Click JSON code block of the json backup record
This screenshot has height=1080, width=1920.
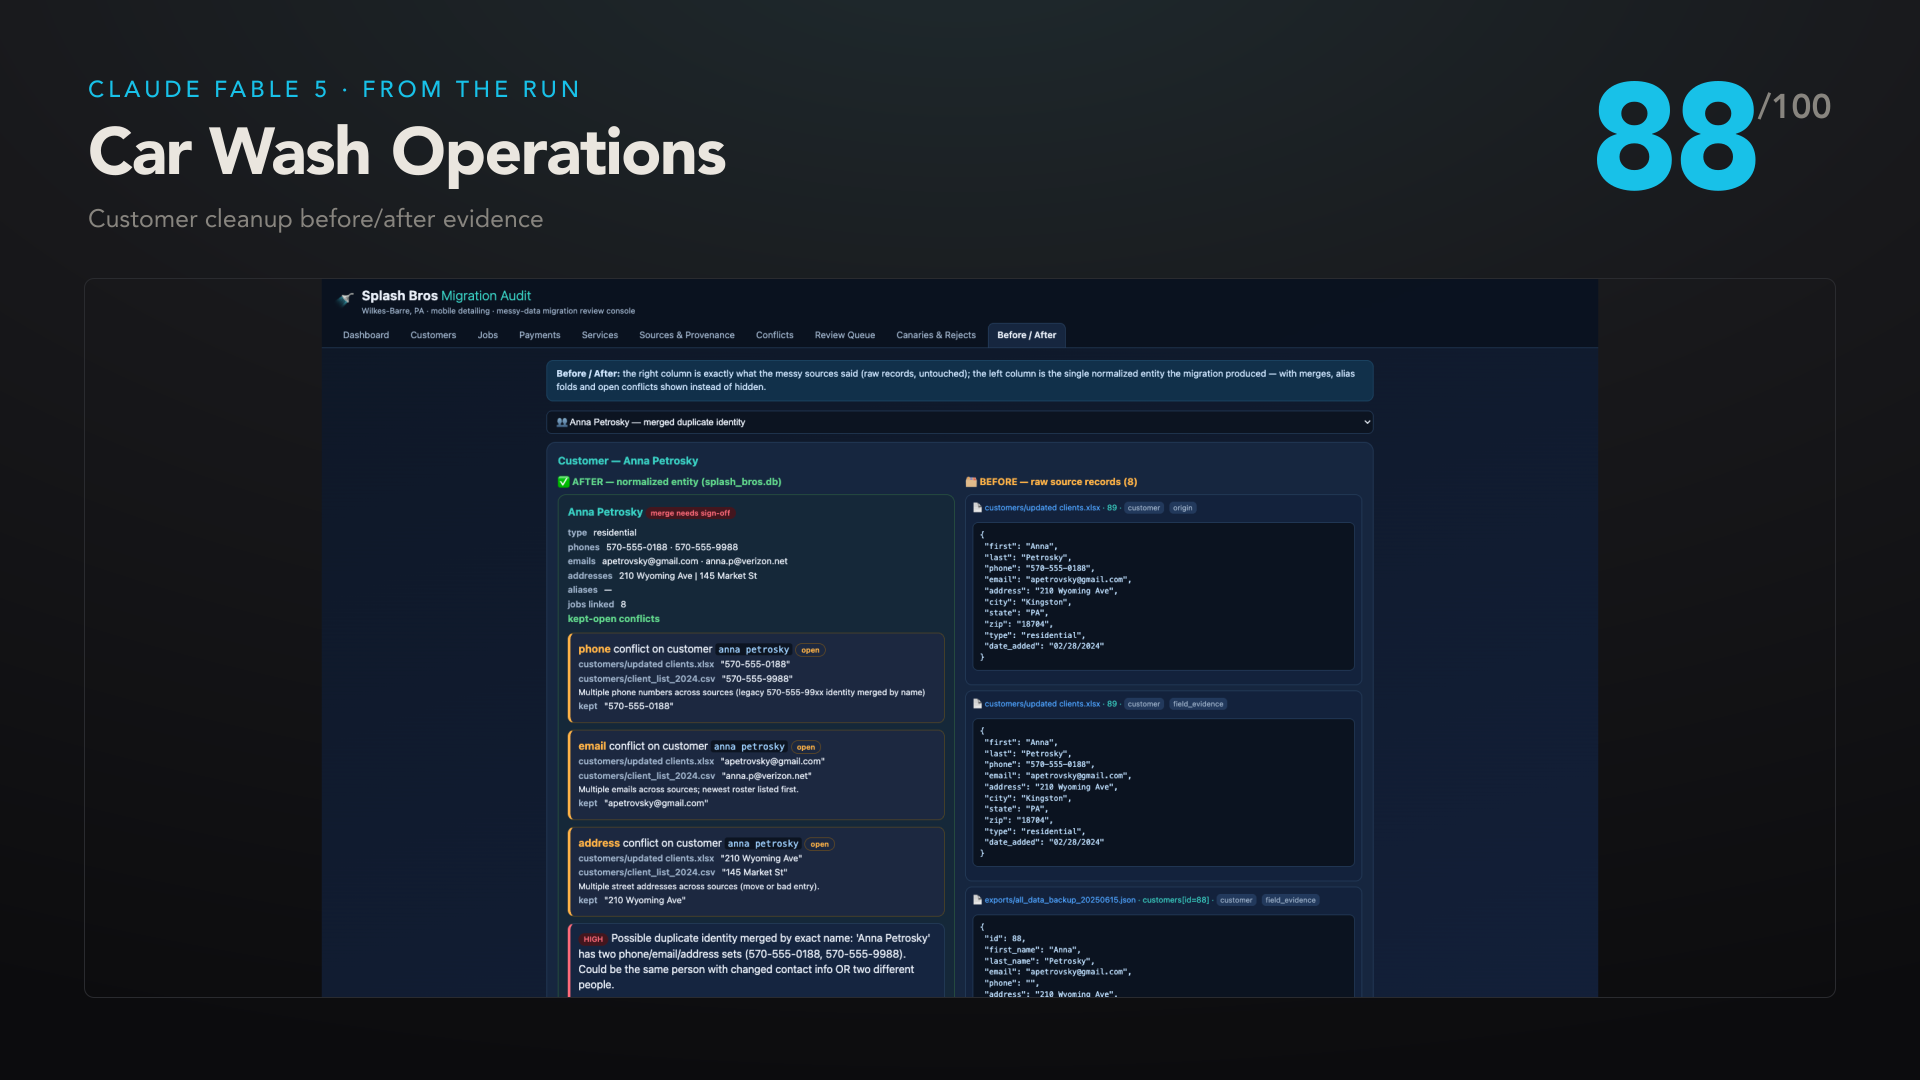[1163, 956]
